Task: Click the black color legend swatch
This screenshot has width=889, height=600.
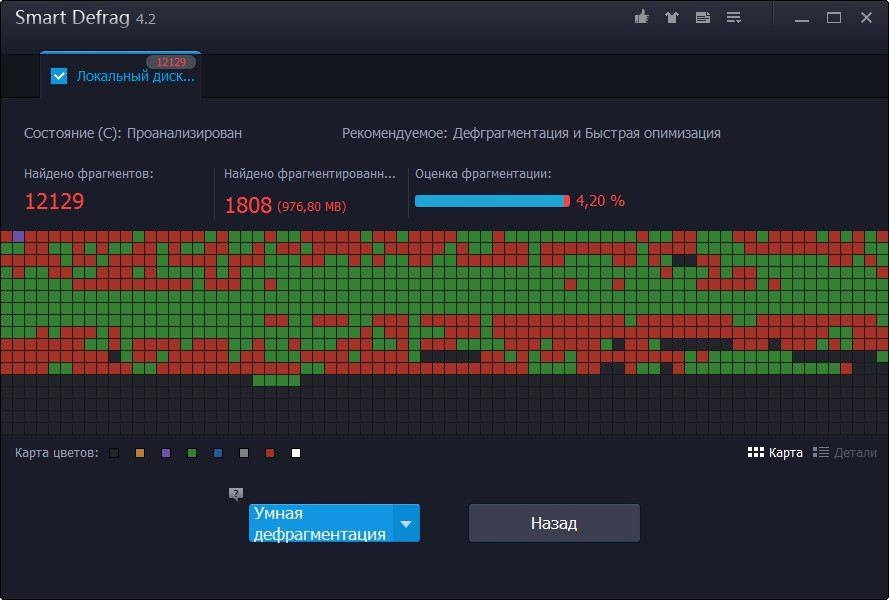Action: [x=114, y=453]
